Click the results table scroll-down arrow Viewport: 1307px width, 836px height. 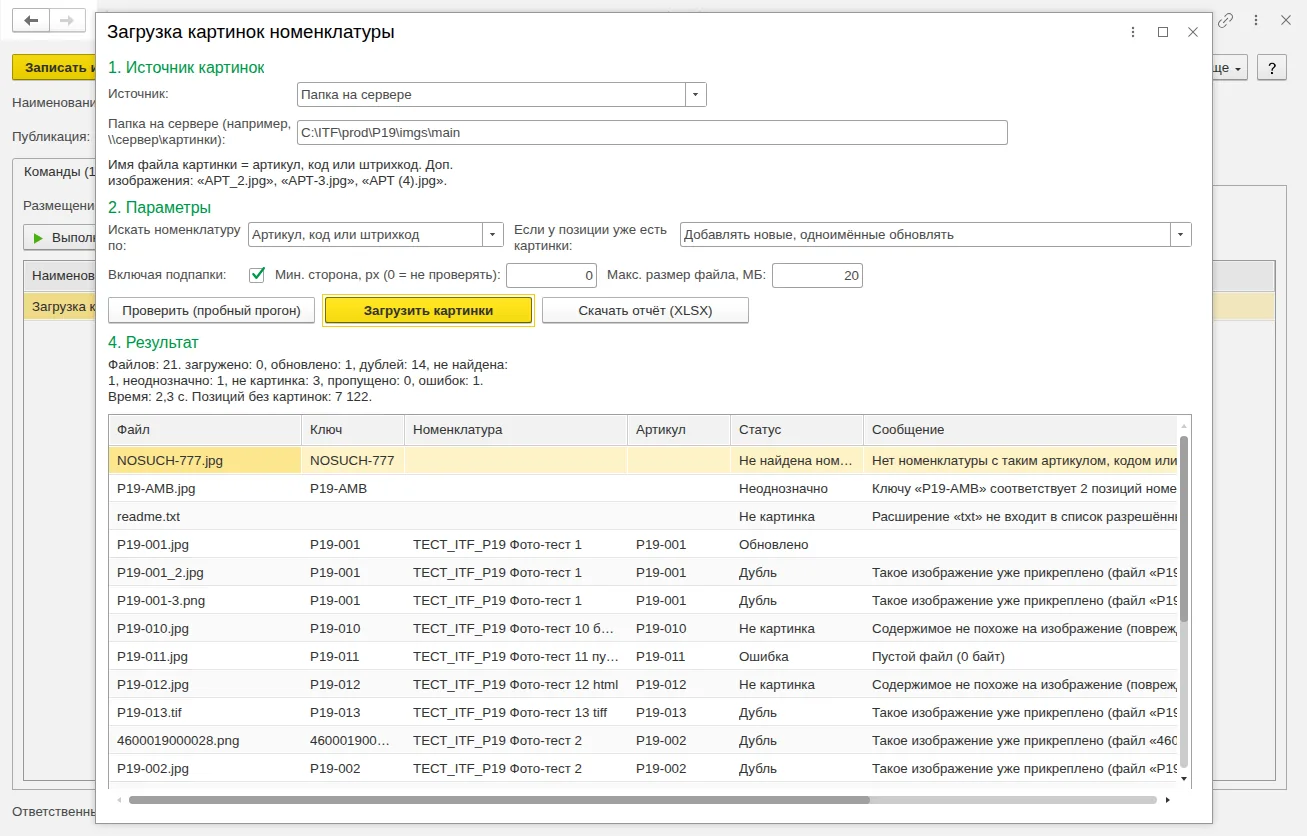pyautogui.click(x=1184, y=778)
